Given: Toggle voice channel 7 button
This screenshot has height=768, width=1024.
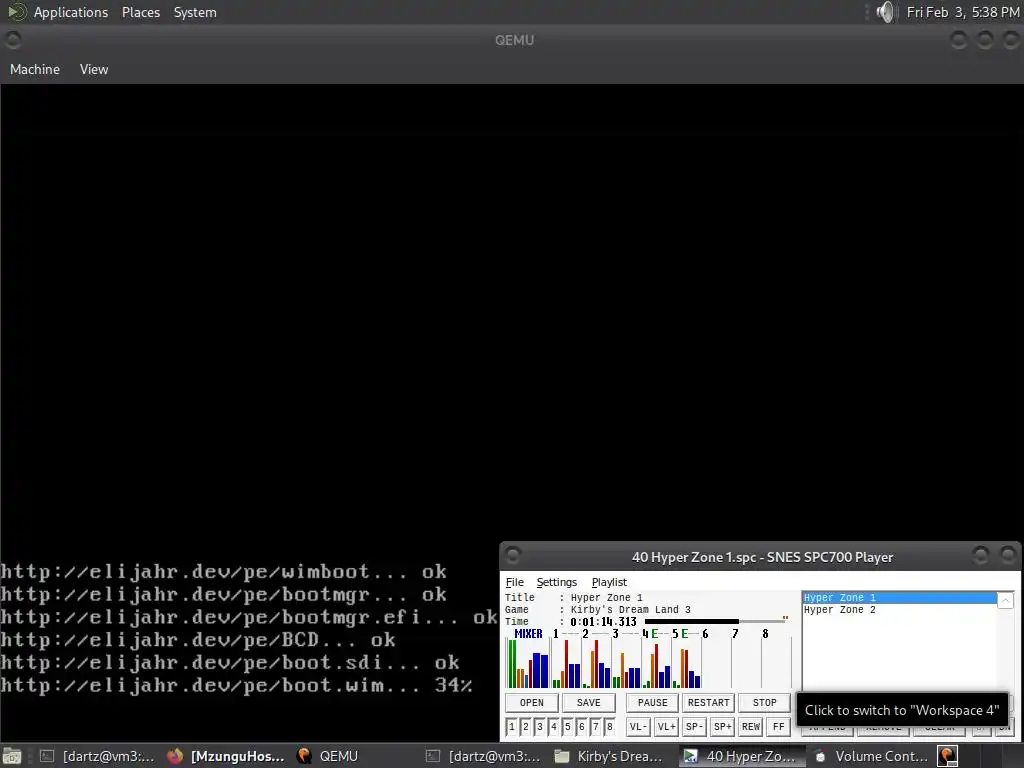Looking at the screenshot, I should click(x=596, y=726).
